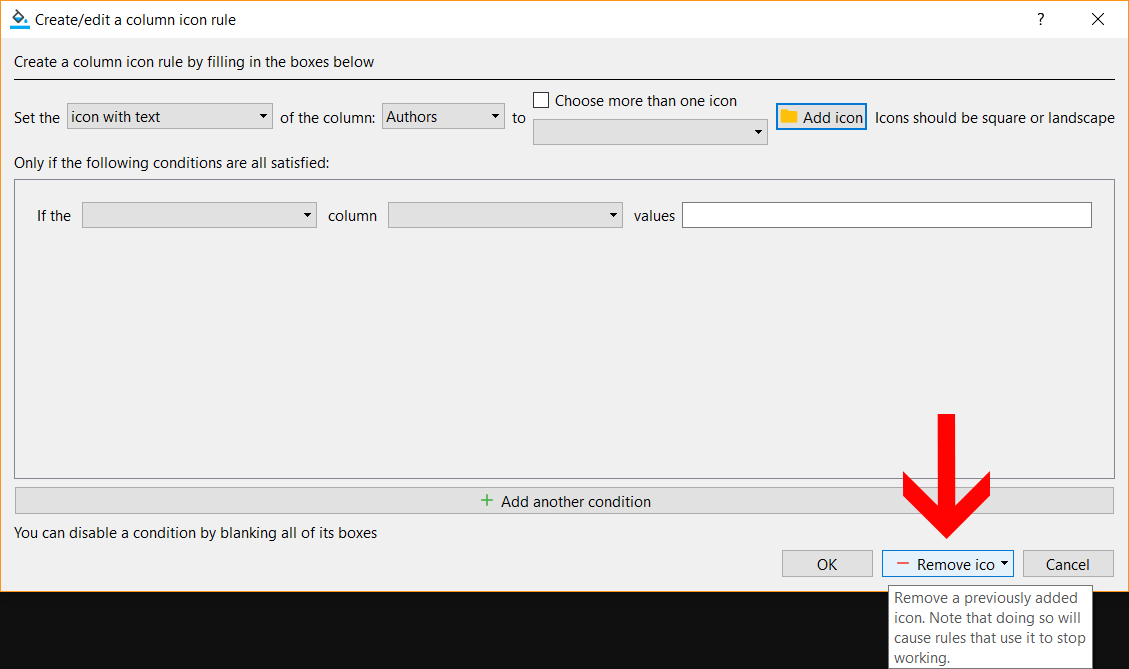Click 'You can disable a condition' hint text
The image size is (1129, 669).
(x=195, y=533)
